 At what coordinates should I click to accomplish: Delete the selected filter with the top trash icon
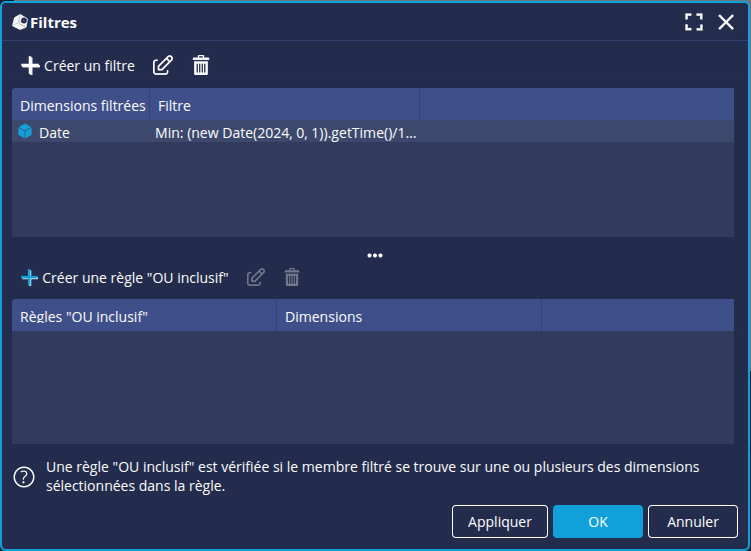pos(201,66)
